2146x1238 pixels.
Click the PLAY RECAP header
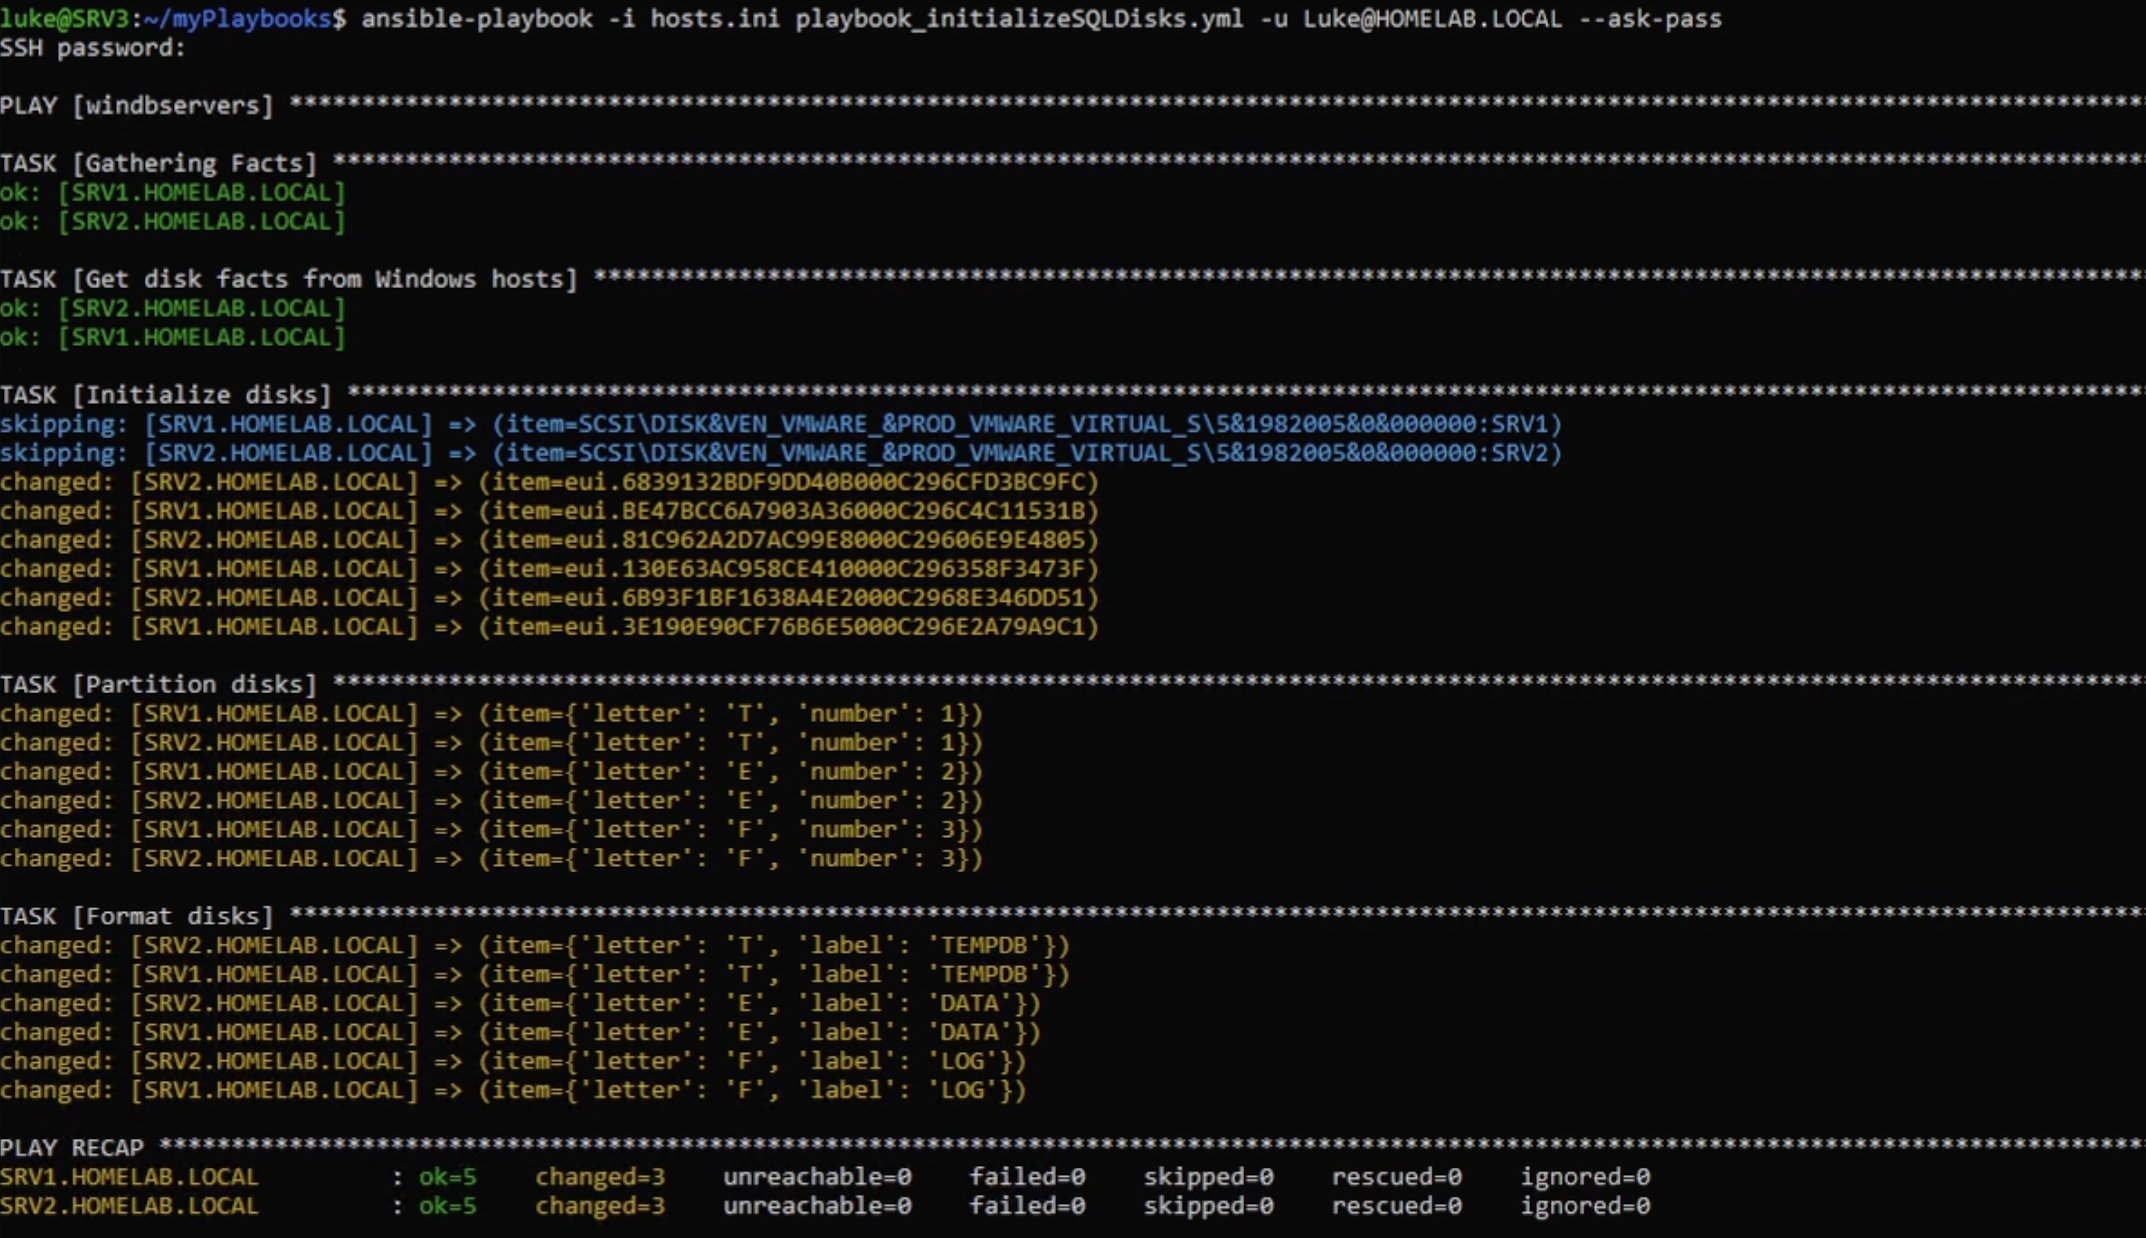[72, 1149]
